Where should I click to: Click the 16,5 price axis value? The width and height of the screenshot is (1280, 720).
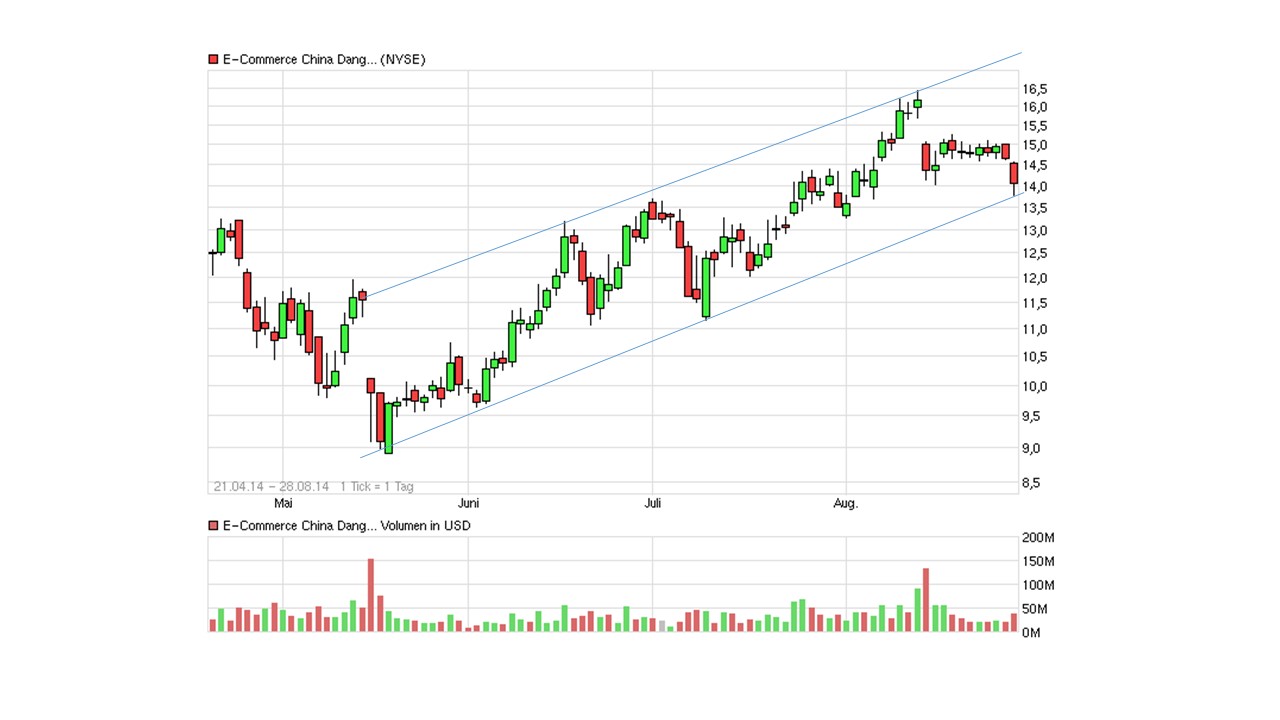point(1035,88)
